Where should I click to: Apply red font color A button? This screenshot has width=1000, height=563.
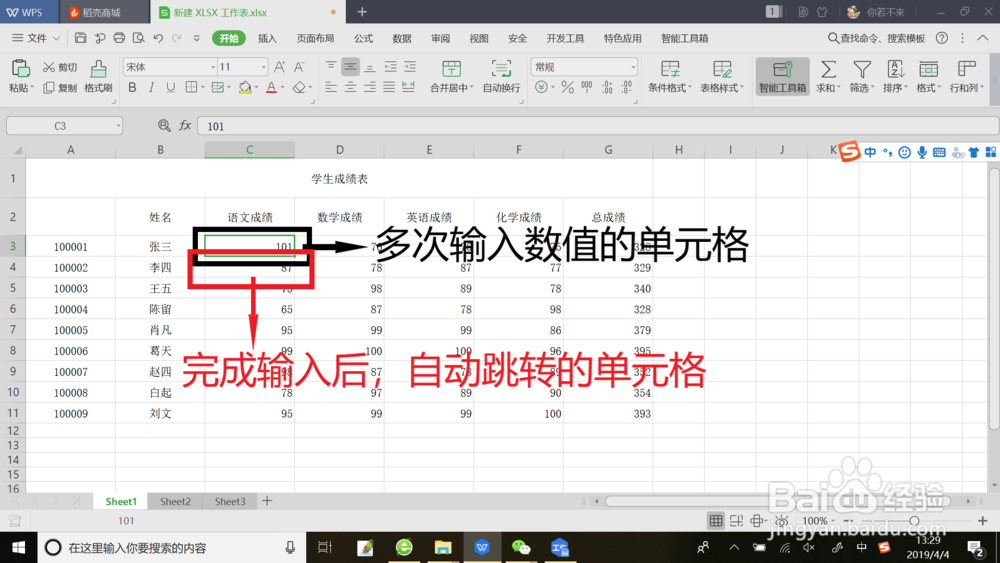pyautogui.click(x=271, y=87)
